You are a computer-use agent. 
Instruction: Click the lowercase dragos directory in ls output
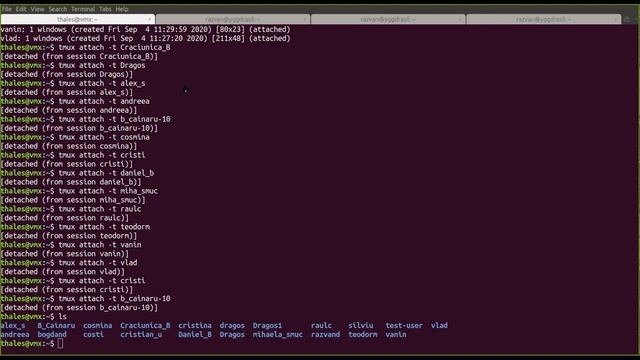point(232,326)
